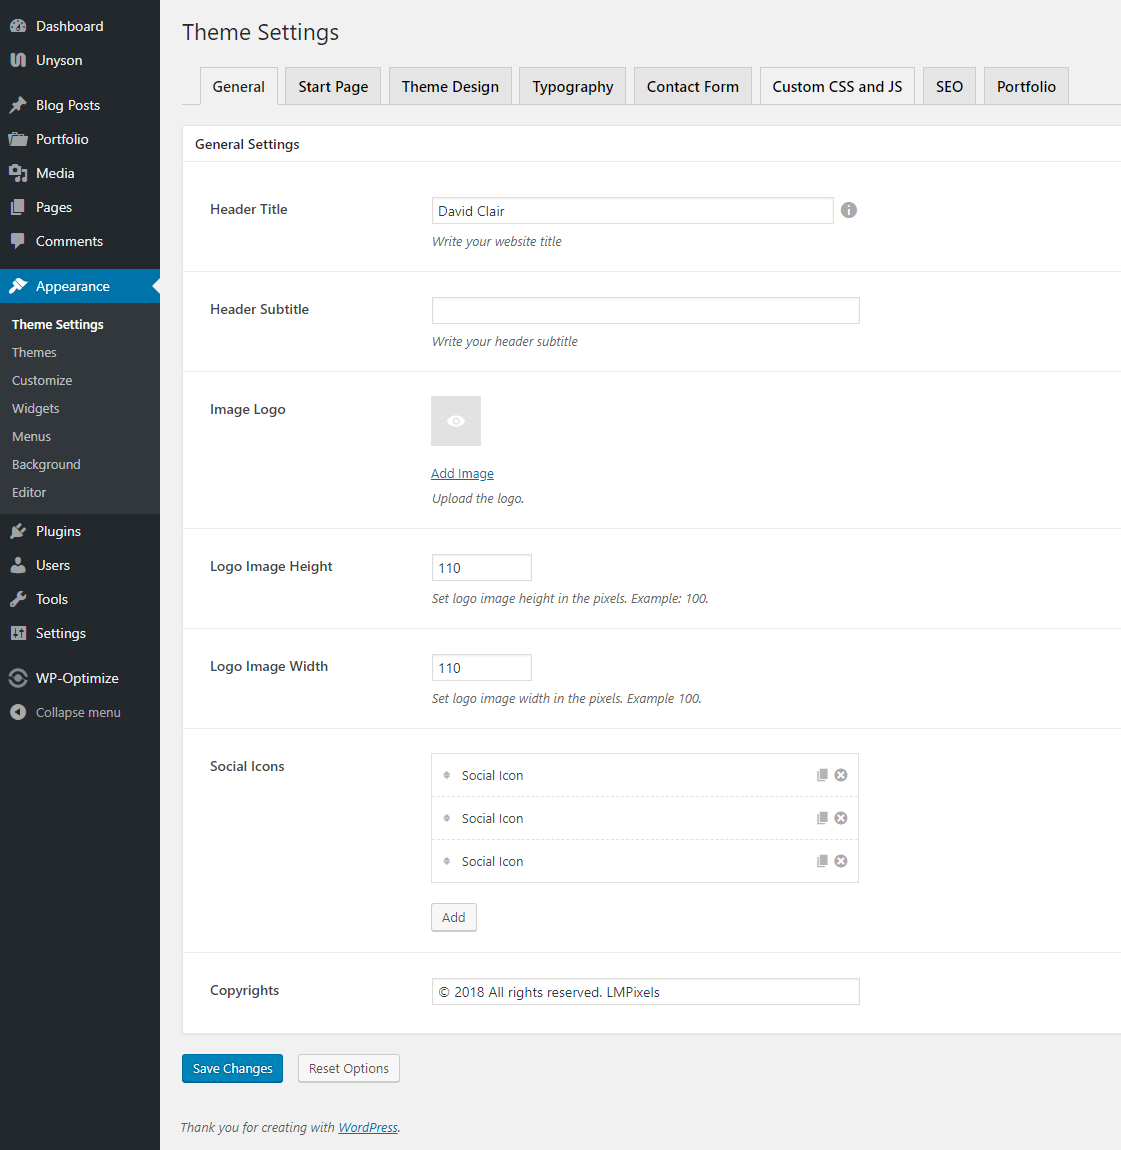Open Settings via the sidebar icon
The image size is (1121, 1150).
click(x=18, y=633)
